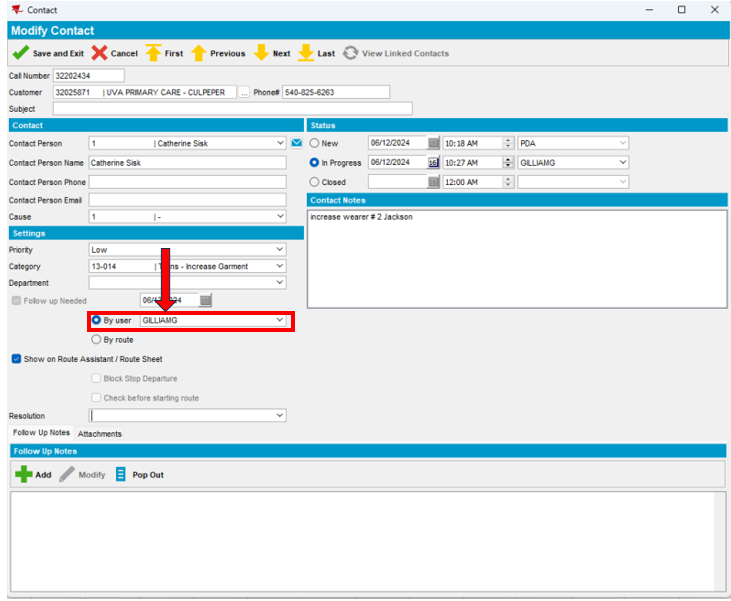The height and width of the screenshot is (601, 731).
Task: Click the Call Number field
Action: pos(89,76)
